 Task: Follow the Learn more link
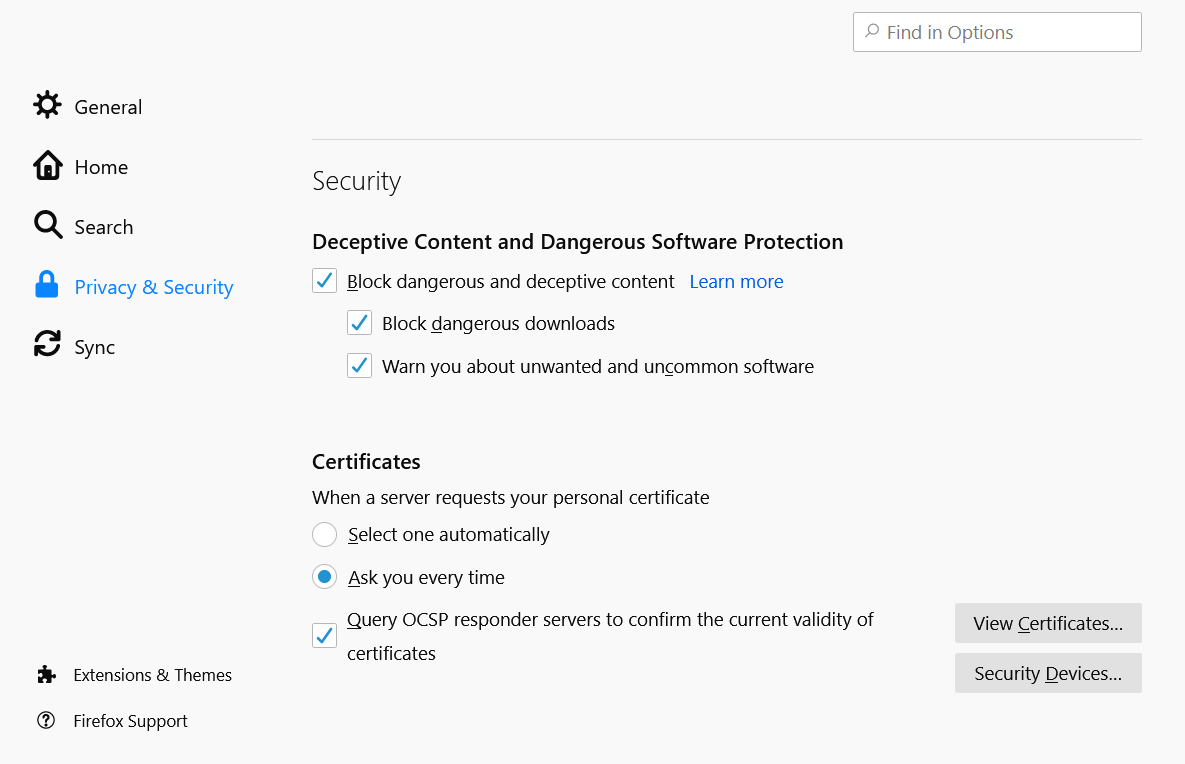coord(736,282)
